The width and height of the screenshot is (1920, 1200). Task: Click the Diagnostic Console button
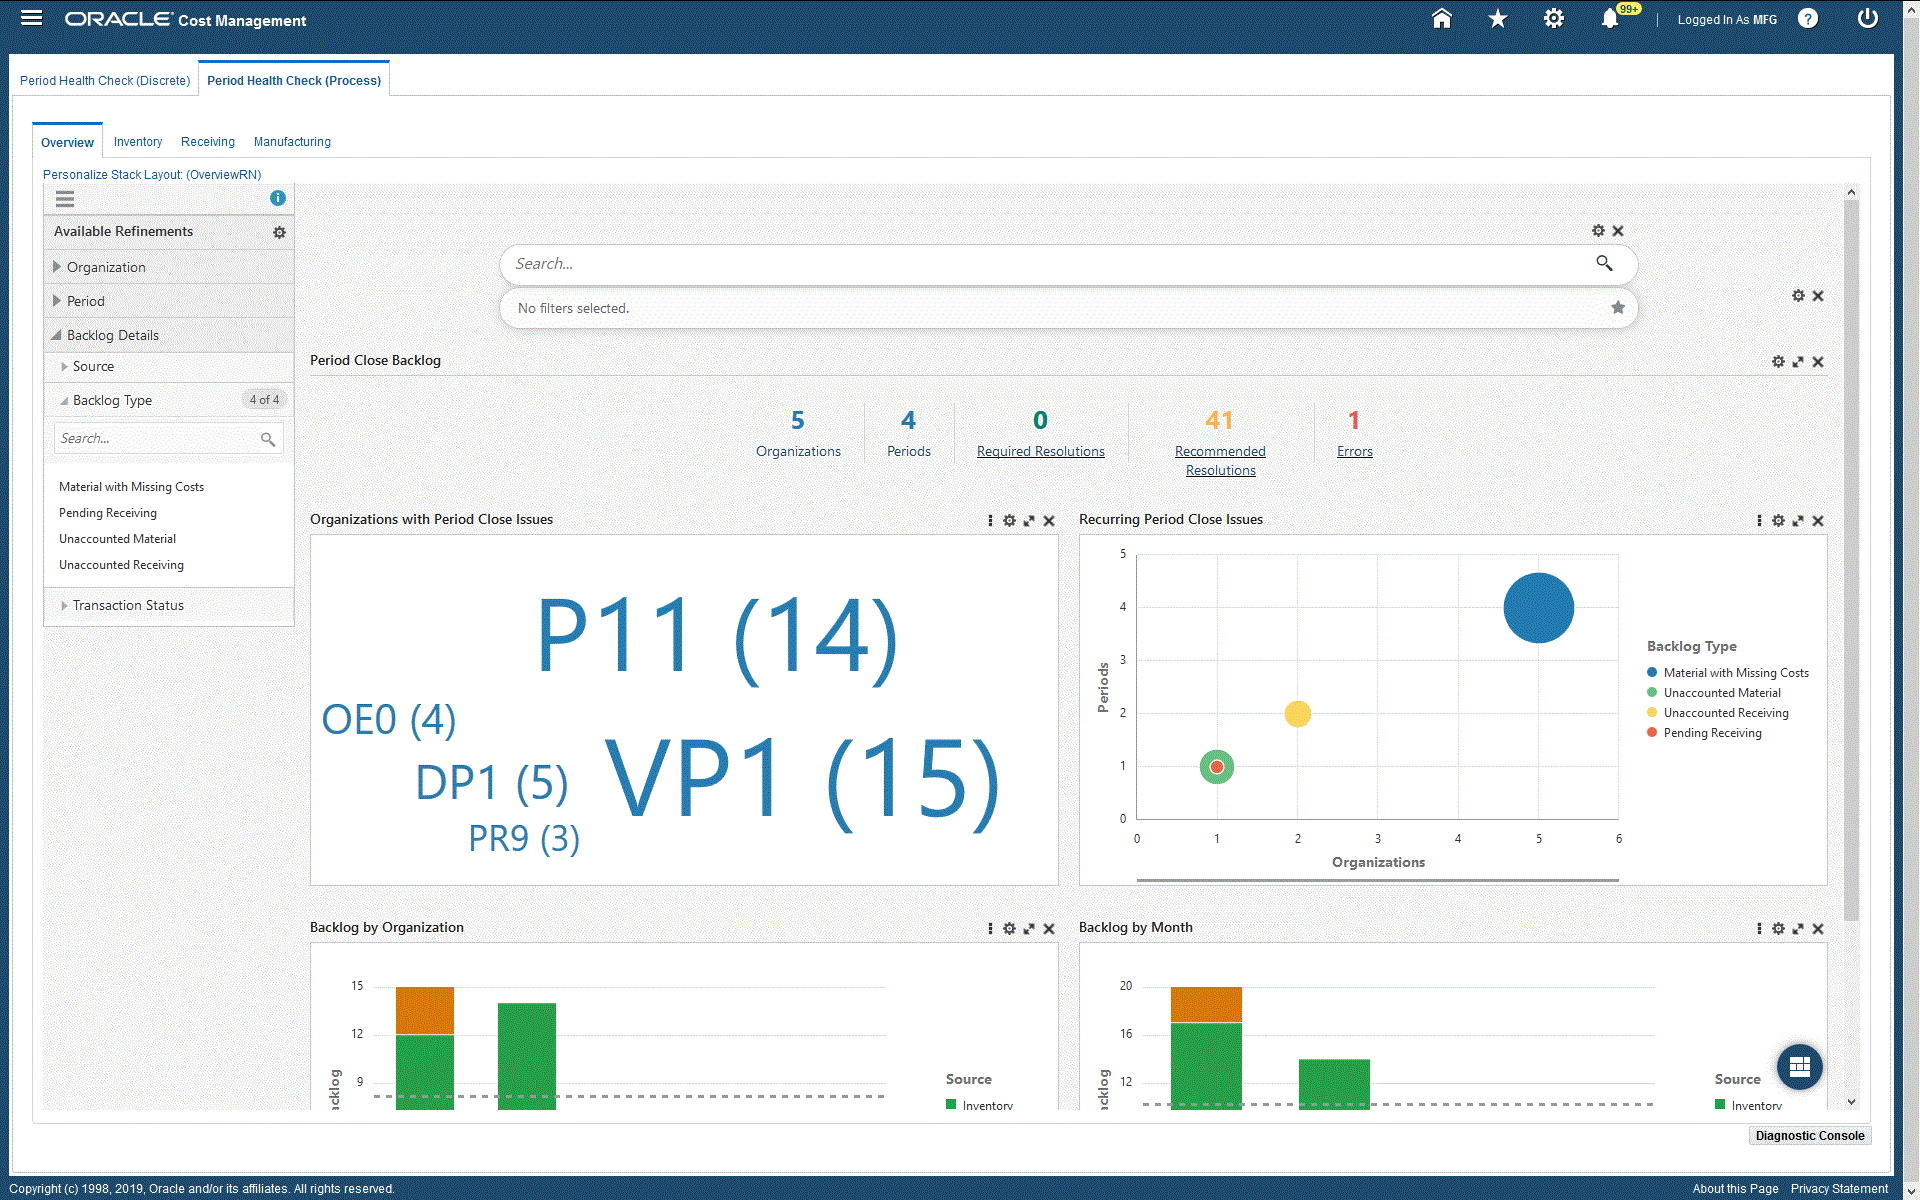1809,1136
